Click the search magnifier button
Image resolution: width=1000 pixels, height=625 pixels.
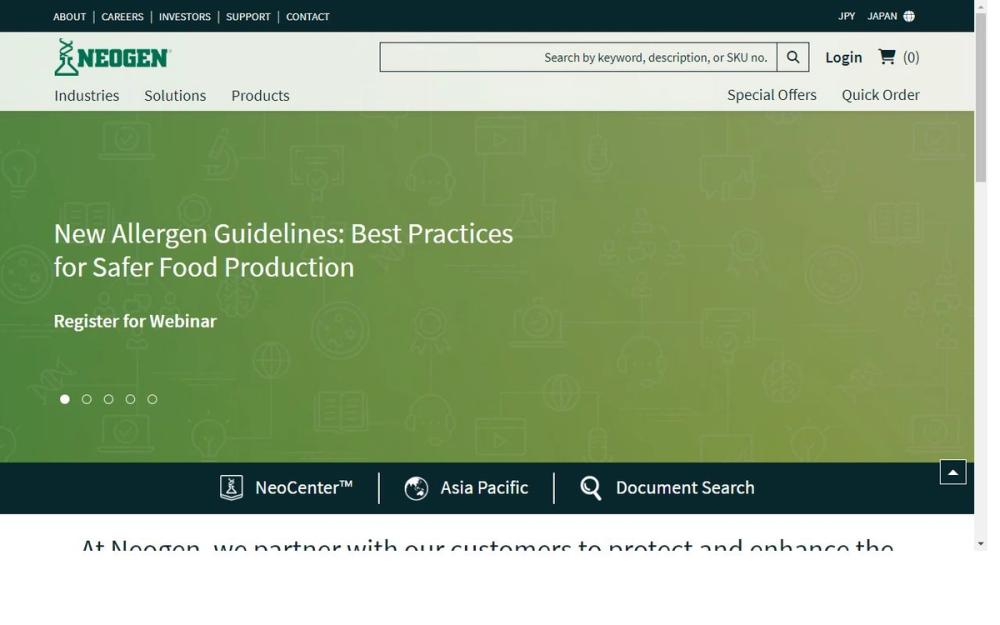click(x=793, y=57)
